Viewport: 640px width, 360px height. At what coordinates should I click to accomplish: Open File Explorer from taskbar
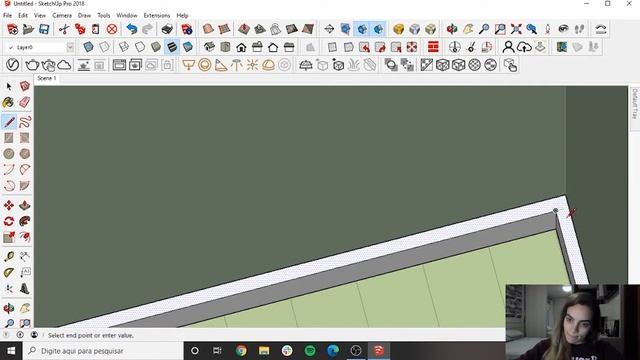click(x=264, y=351)
